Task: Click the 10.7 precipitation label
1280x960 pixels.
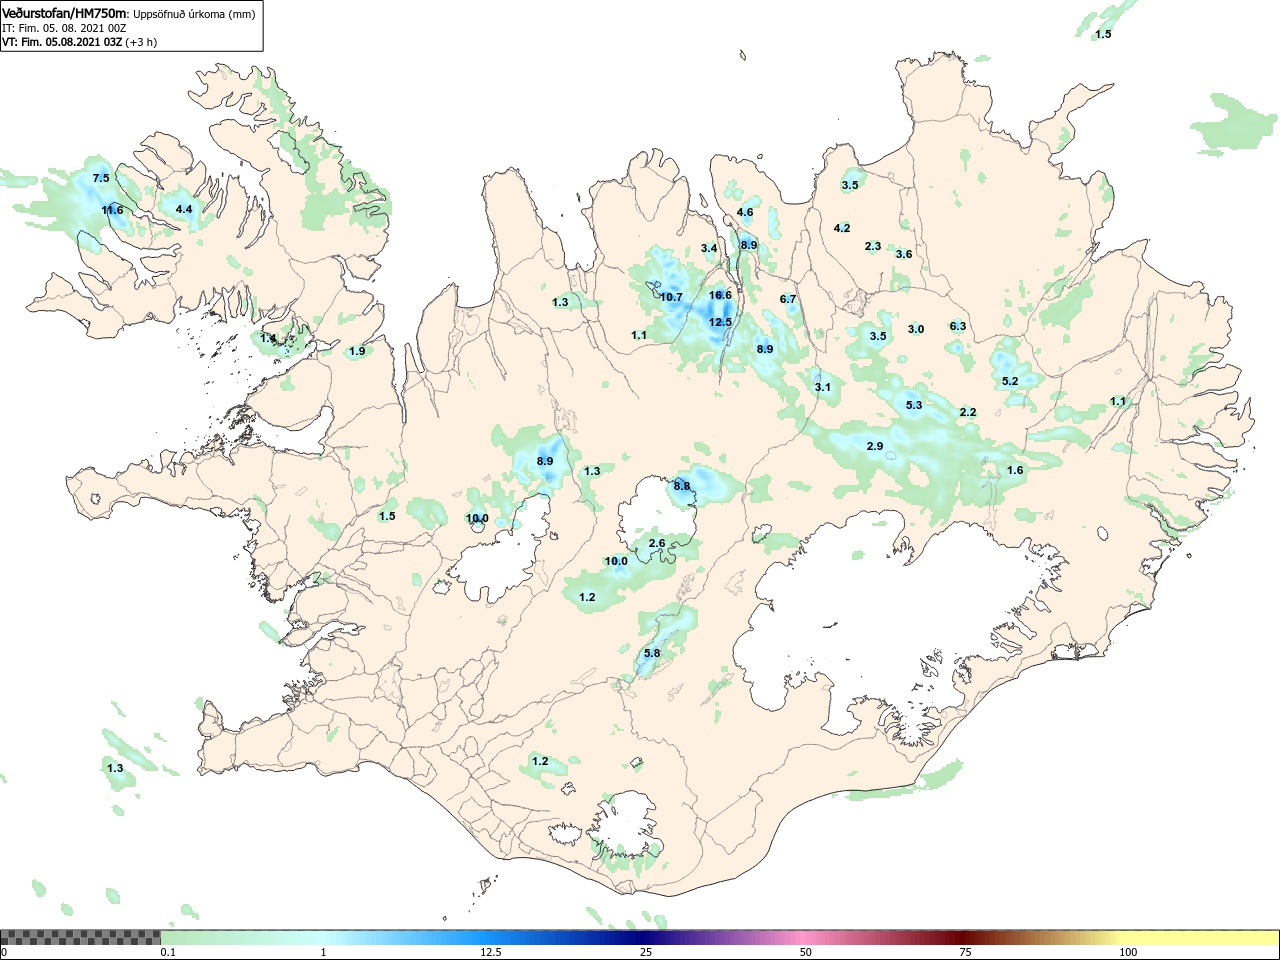Action: pyautogui.click(x=671, y=297)
